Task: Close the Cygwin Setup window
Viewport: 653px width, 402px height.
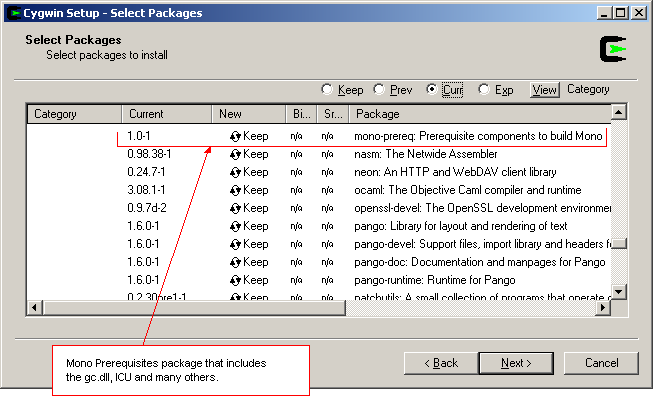Action: pyautogui.click(x=639, y=13)
